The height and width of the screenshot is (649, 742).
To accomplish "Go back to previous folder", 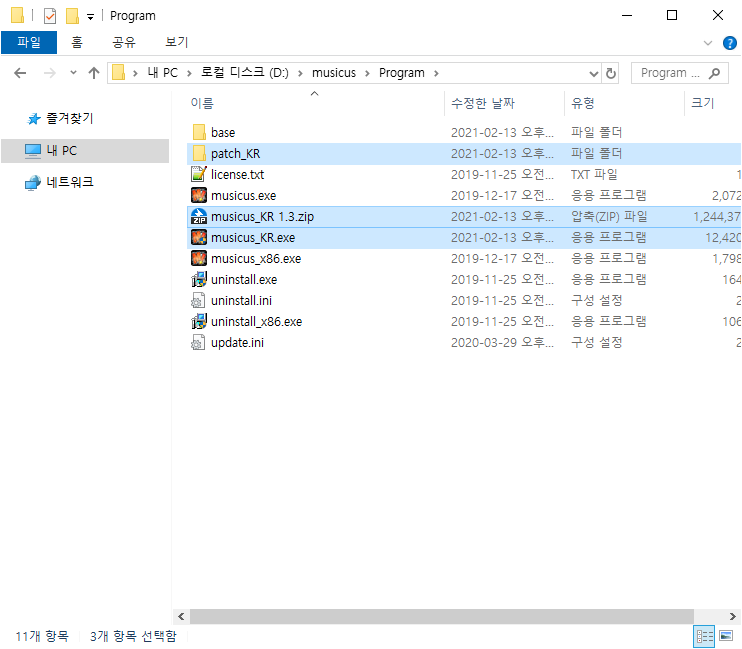I will 20,73.
